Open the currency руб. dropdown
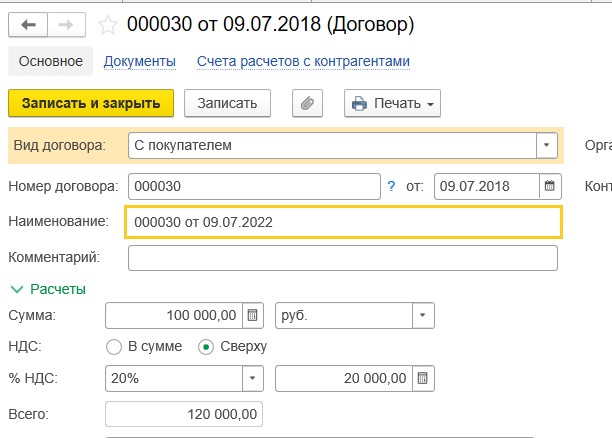This screenshot has width=612, height=438. point(423,316)
